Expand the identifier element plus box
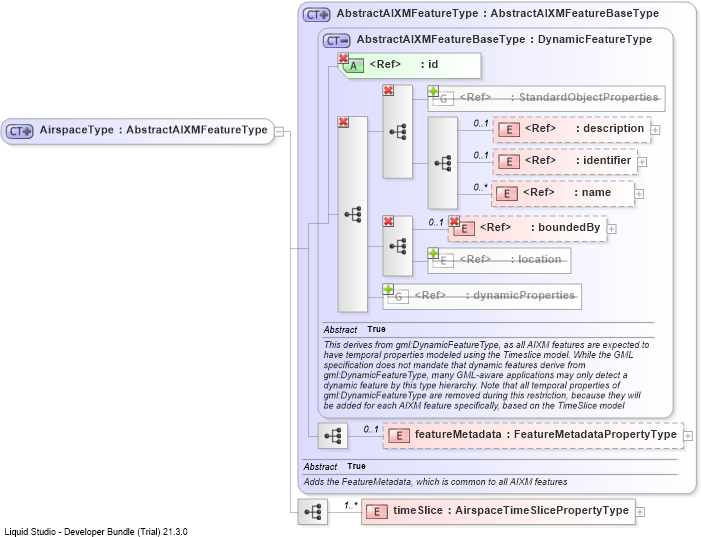This screenshot has width=701, height=537. (642, 162)
